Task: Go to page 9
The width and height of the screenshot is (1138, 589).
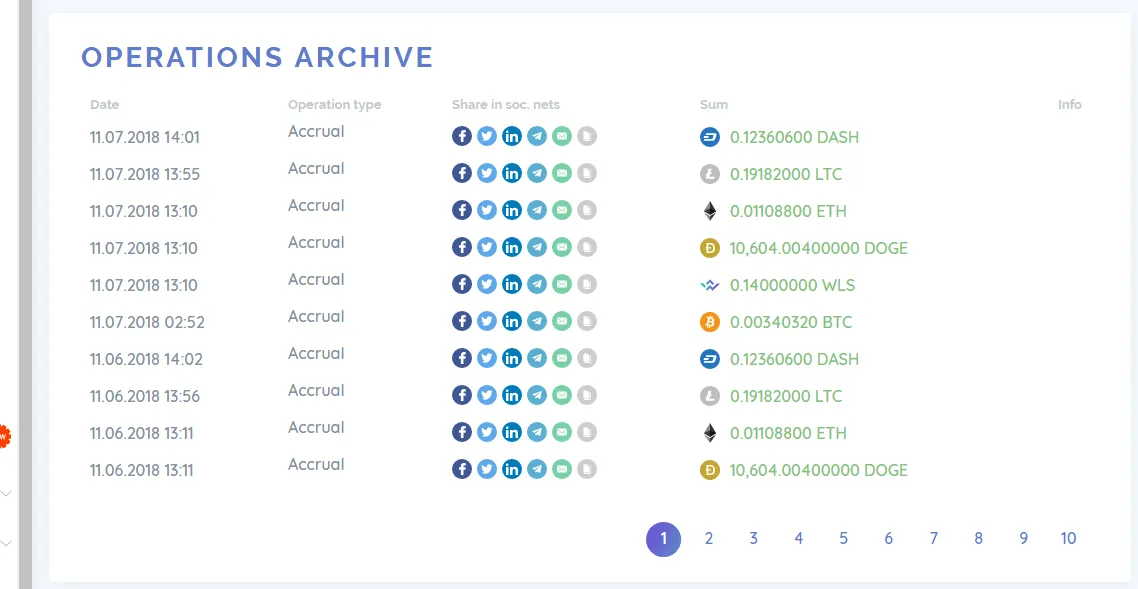Action: (1023, 539)
